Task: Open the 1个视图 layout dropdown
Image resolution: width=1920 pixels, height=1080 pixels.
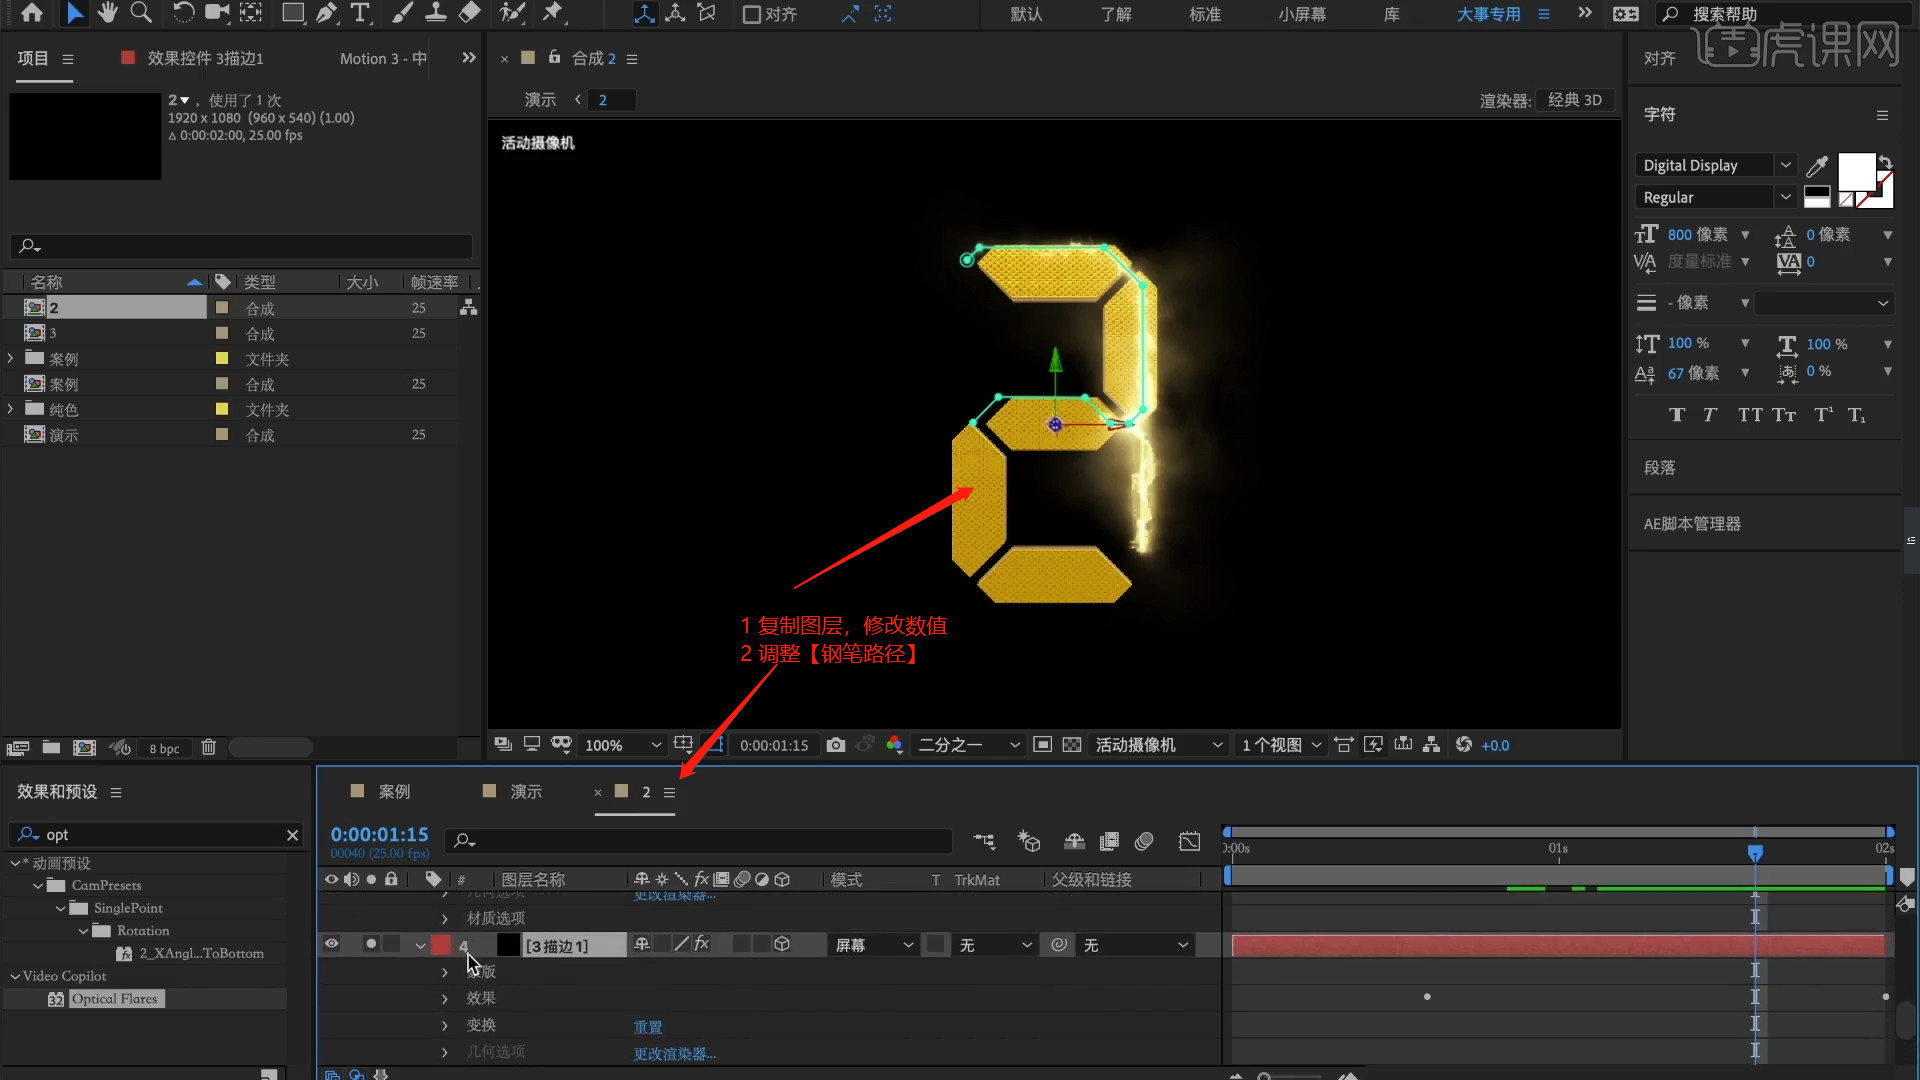Action: 1281,745
